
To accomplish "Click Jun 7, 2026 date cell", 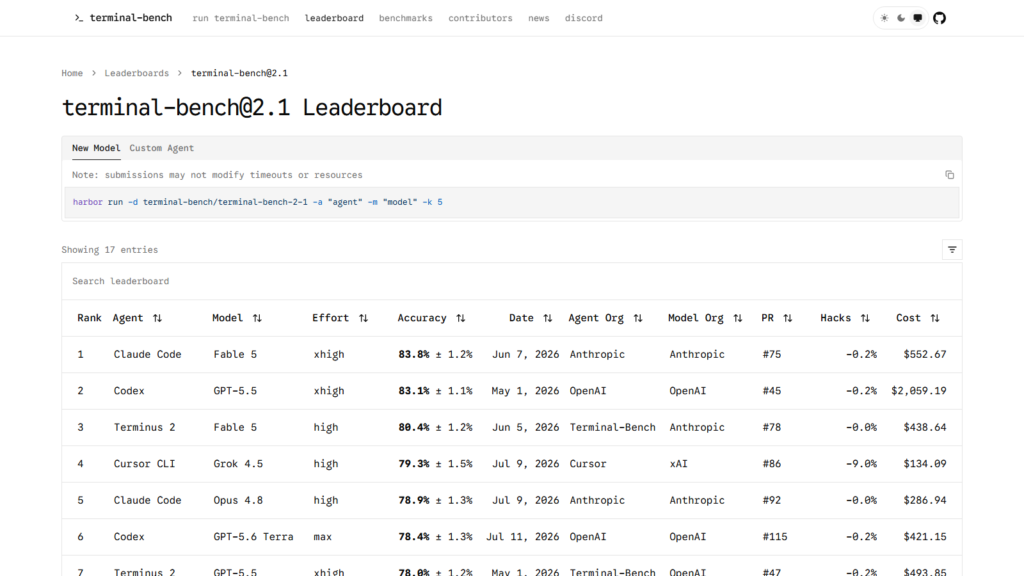I will pos(526,355).
